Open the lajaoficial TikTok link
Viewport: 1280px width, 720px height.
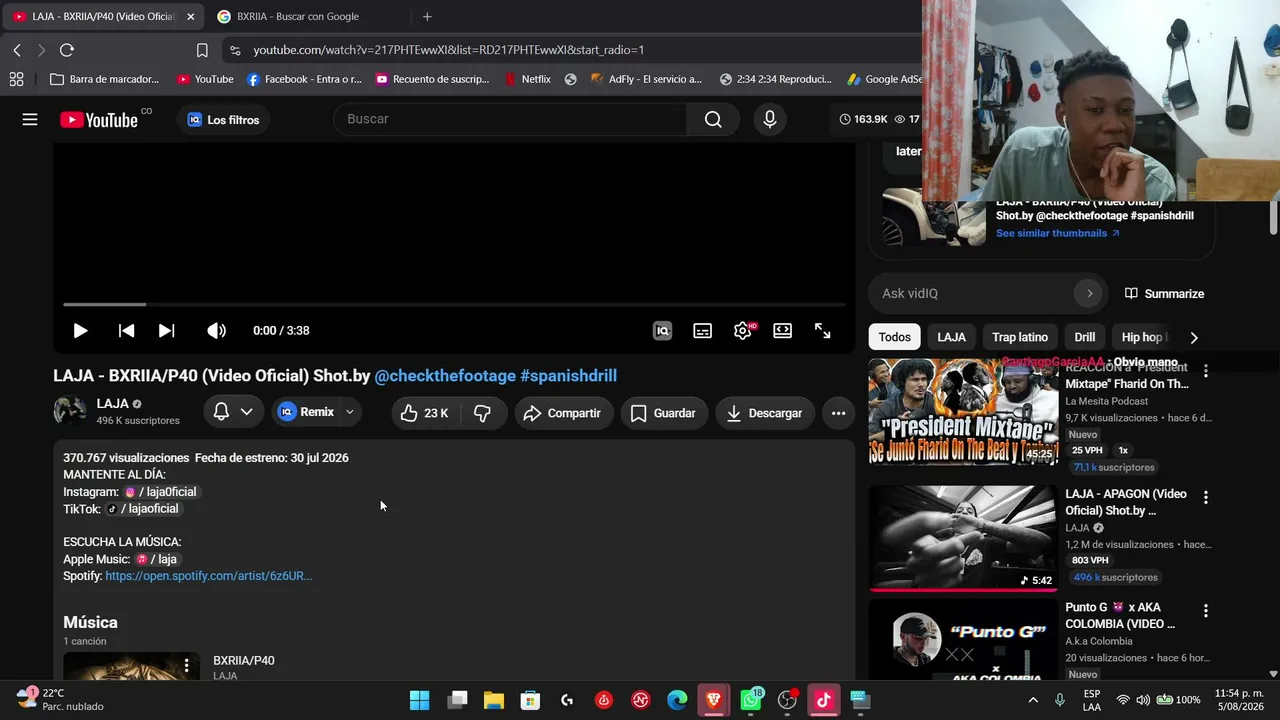pos(142,509)
